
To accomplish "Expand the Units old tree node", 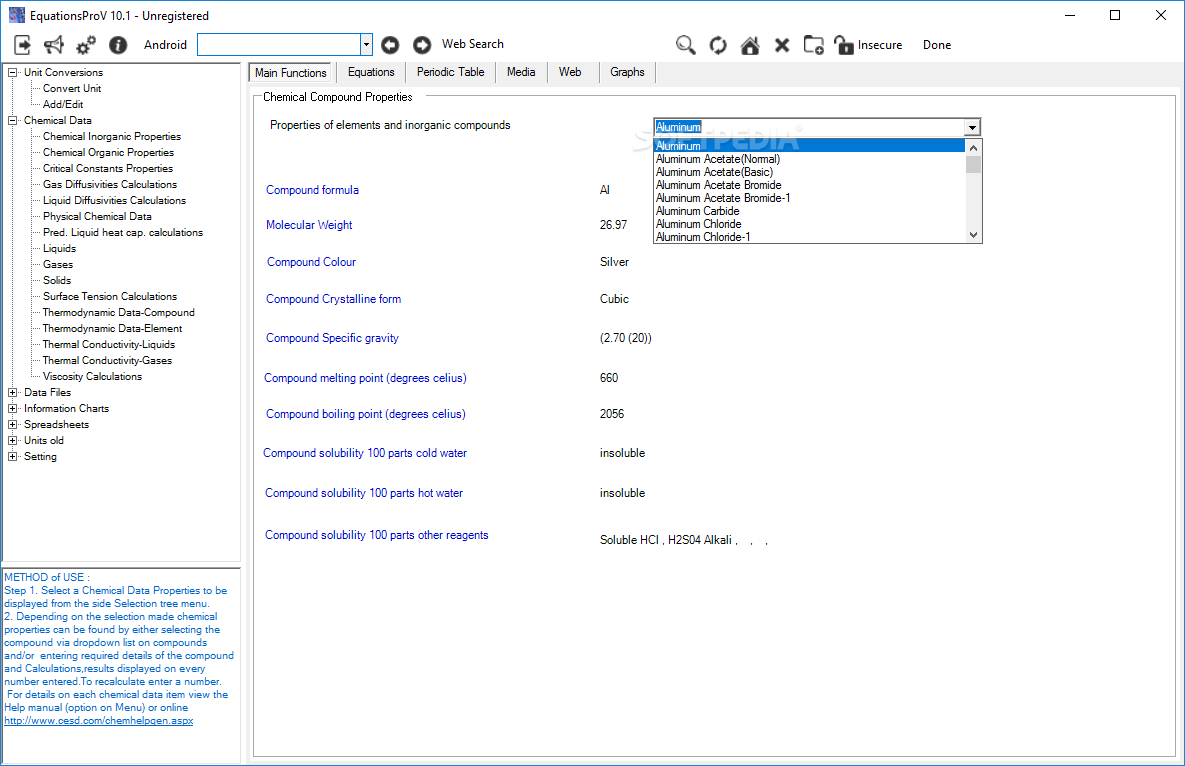I will [12, 440].
